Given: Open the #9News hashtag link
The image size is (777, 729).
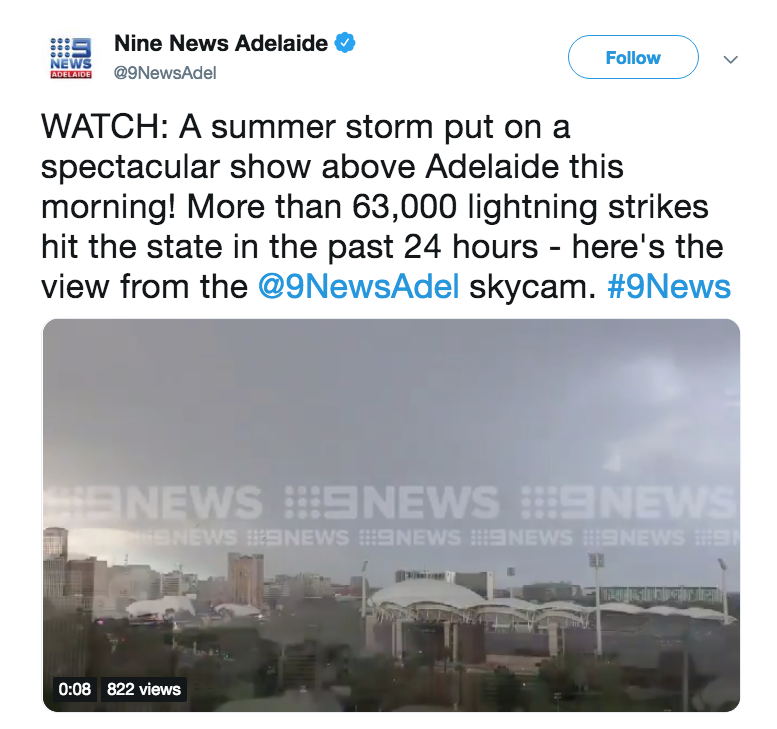Looking at the screenshot, I should click(x=669, y=286).
